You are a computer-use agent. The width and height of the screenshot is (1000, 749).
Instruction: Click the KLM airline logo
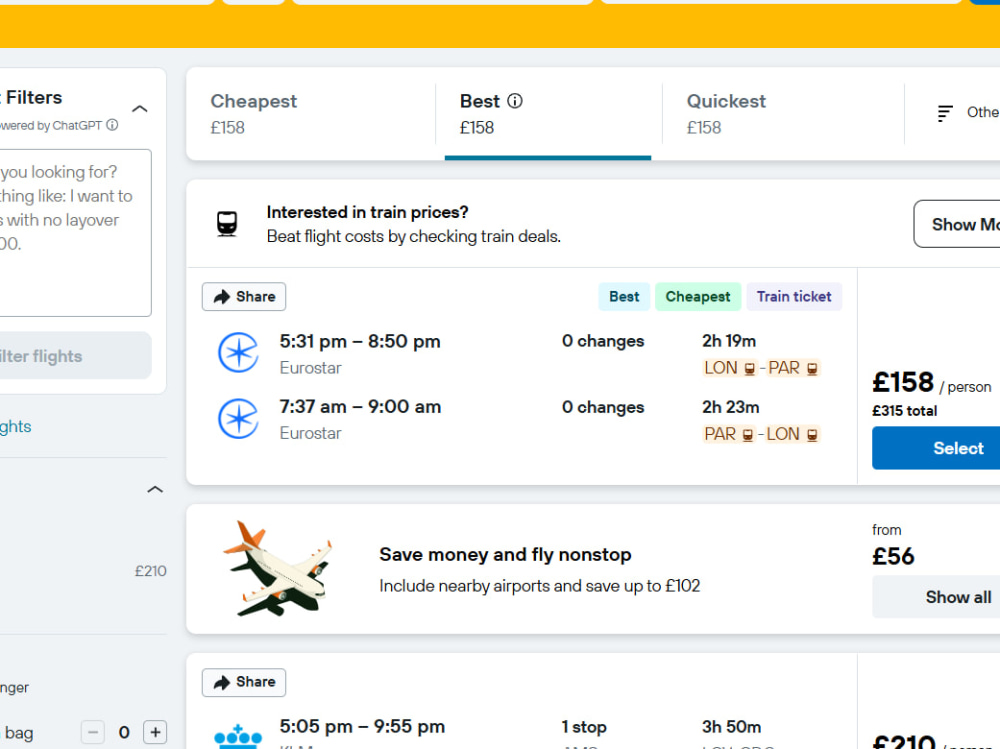[x=238, y=737]
